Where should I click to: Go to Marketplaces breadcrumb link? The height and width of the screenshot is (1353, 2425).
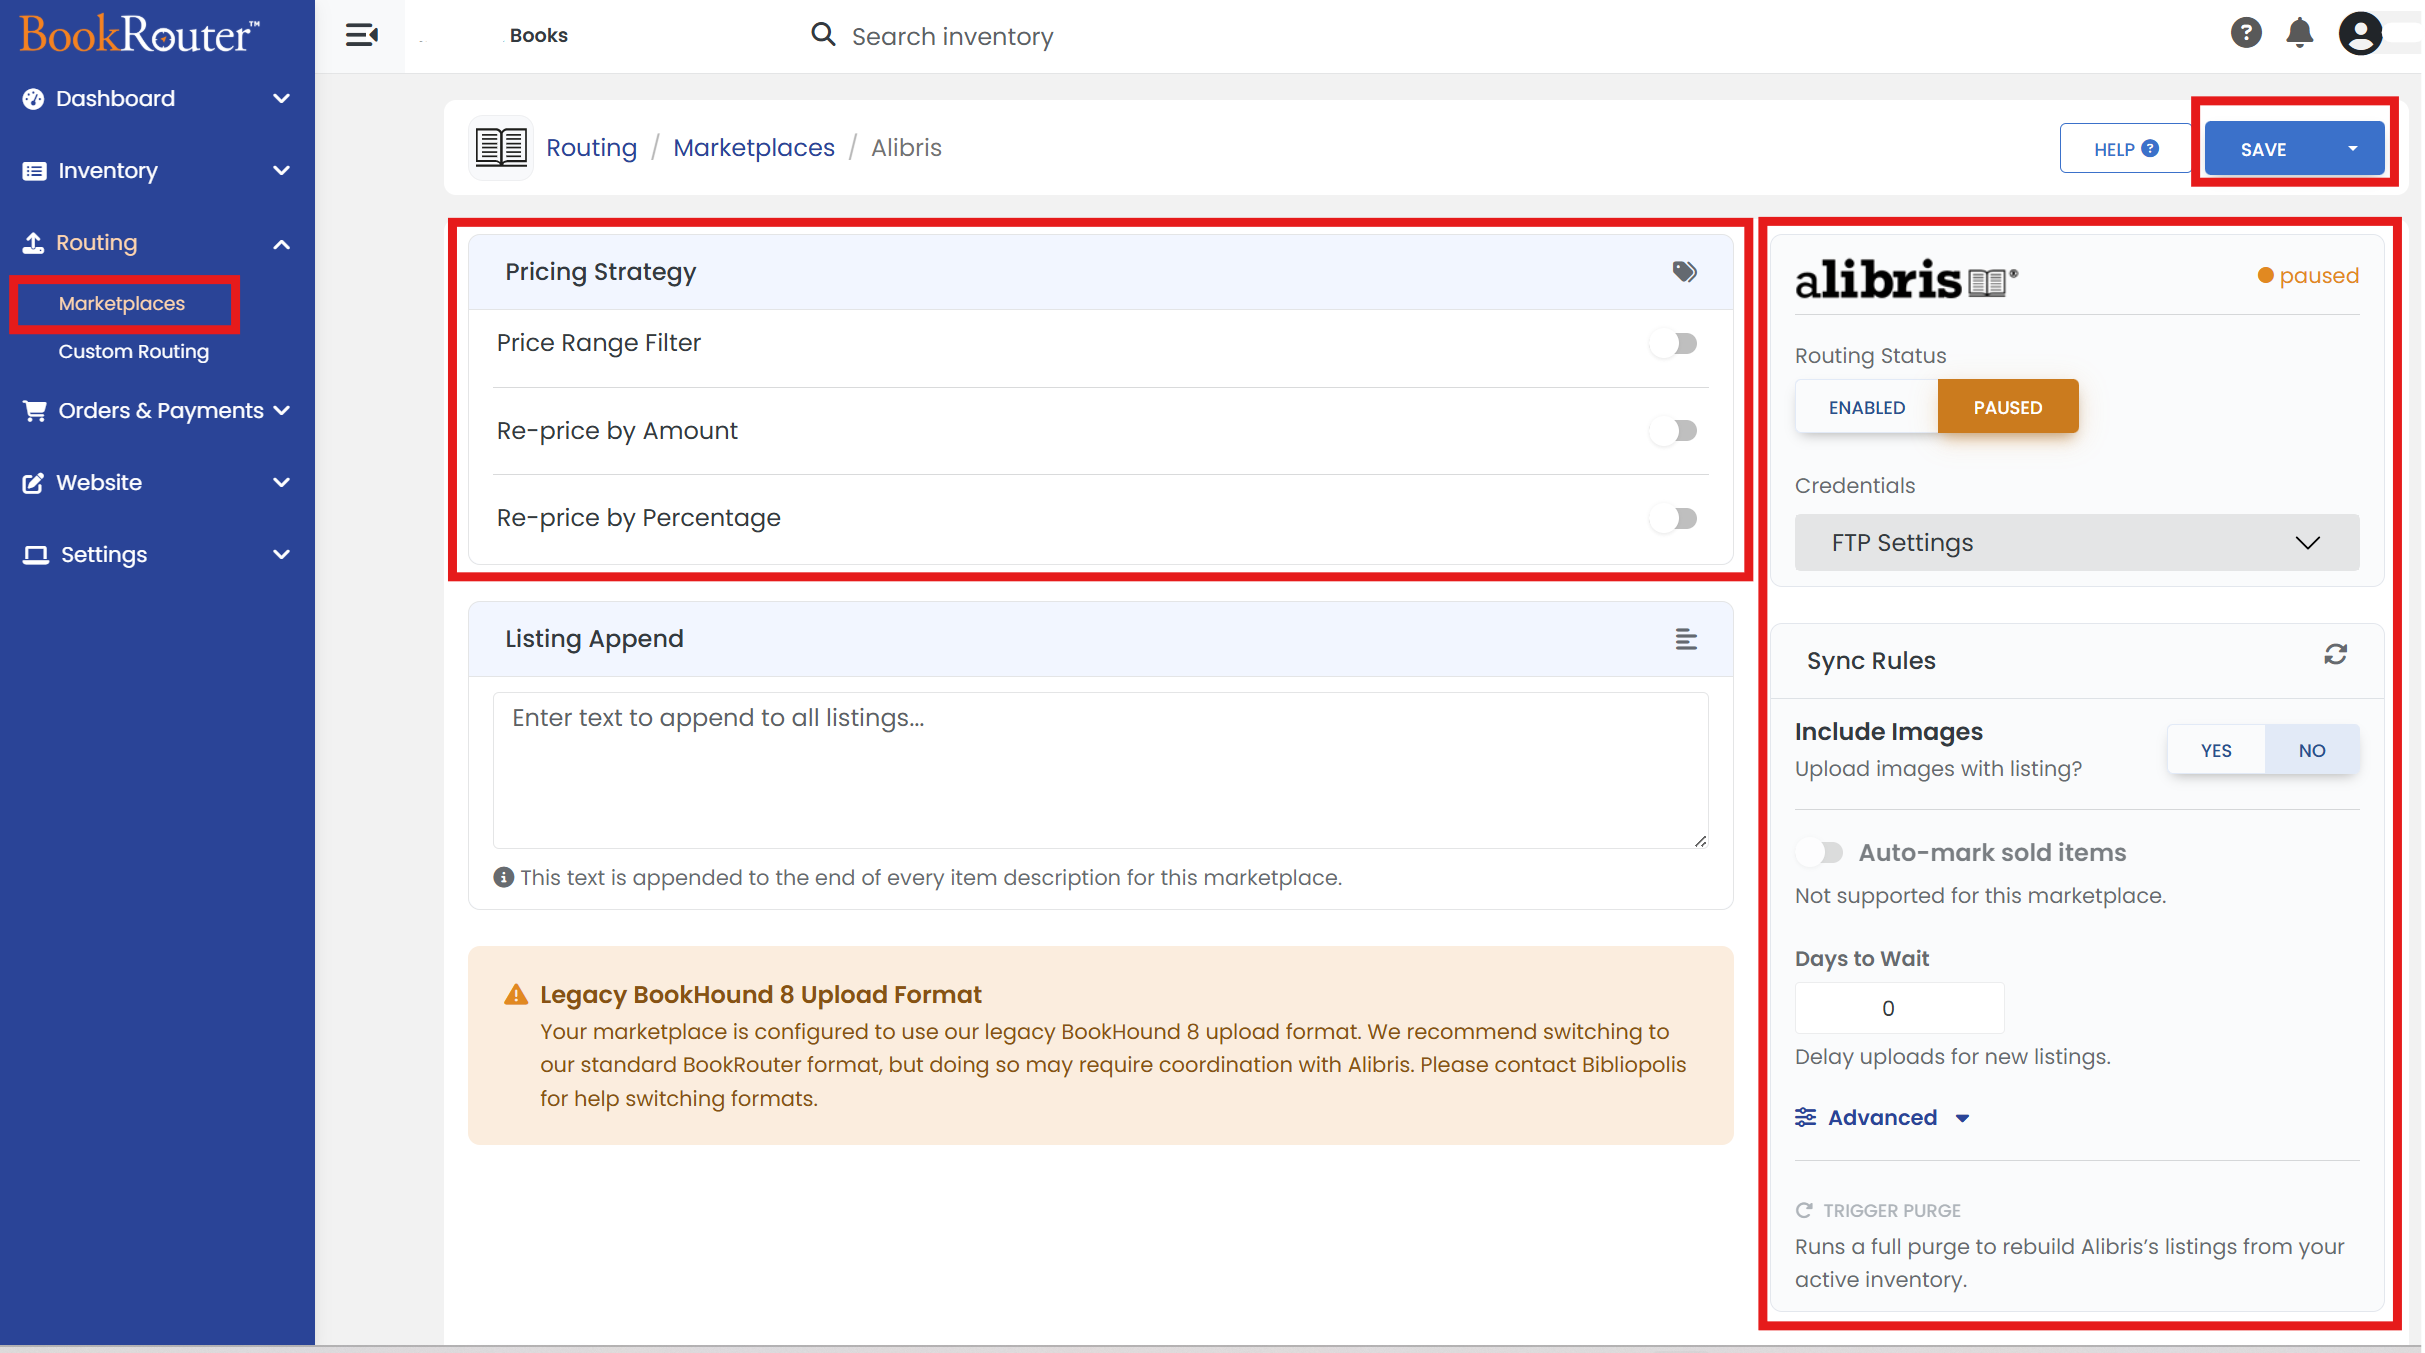click(x=754, y=147)
